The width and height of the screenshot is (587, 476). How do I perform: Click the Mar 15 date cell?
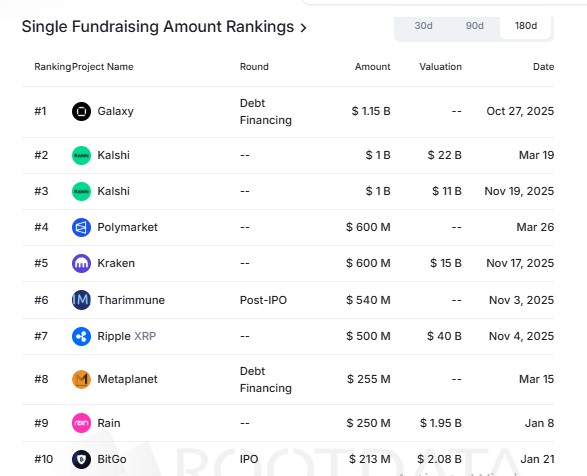(x=536, y=379)
